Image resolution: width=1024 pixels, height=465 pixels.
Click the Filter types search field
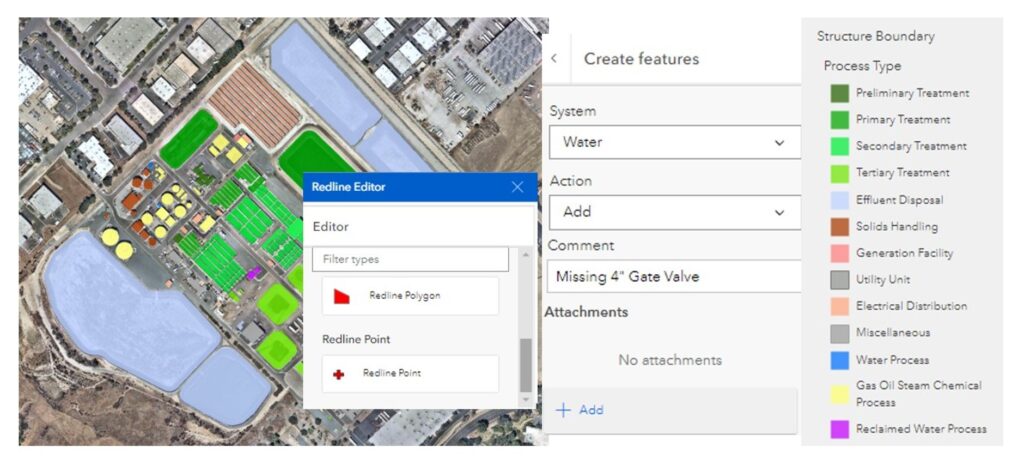(x=410, y=259)
